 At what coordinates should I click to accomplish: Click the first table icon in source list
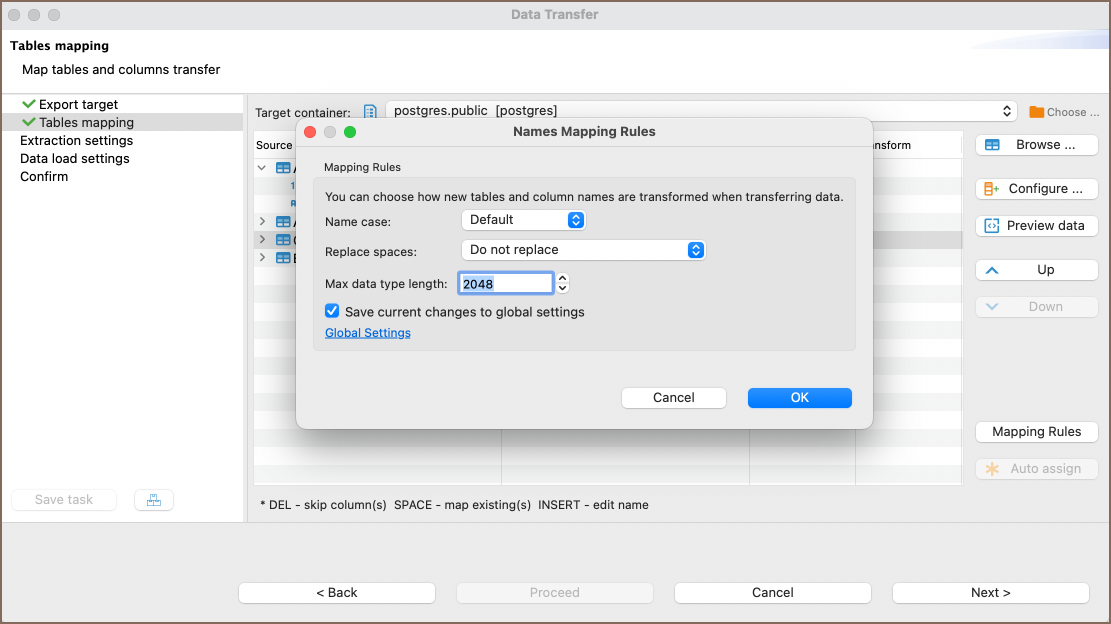pyautogui.click(x=283, y=169)
